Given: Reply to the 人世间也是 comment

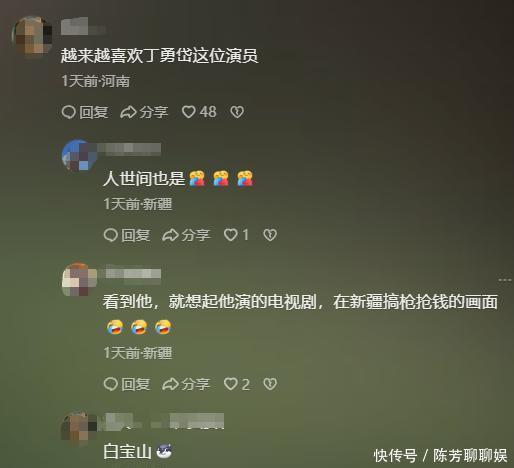Looking at the screenshot, I should coord(127,235).
